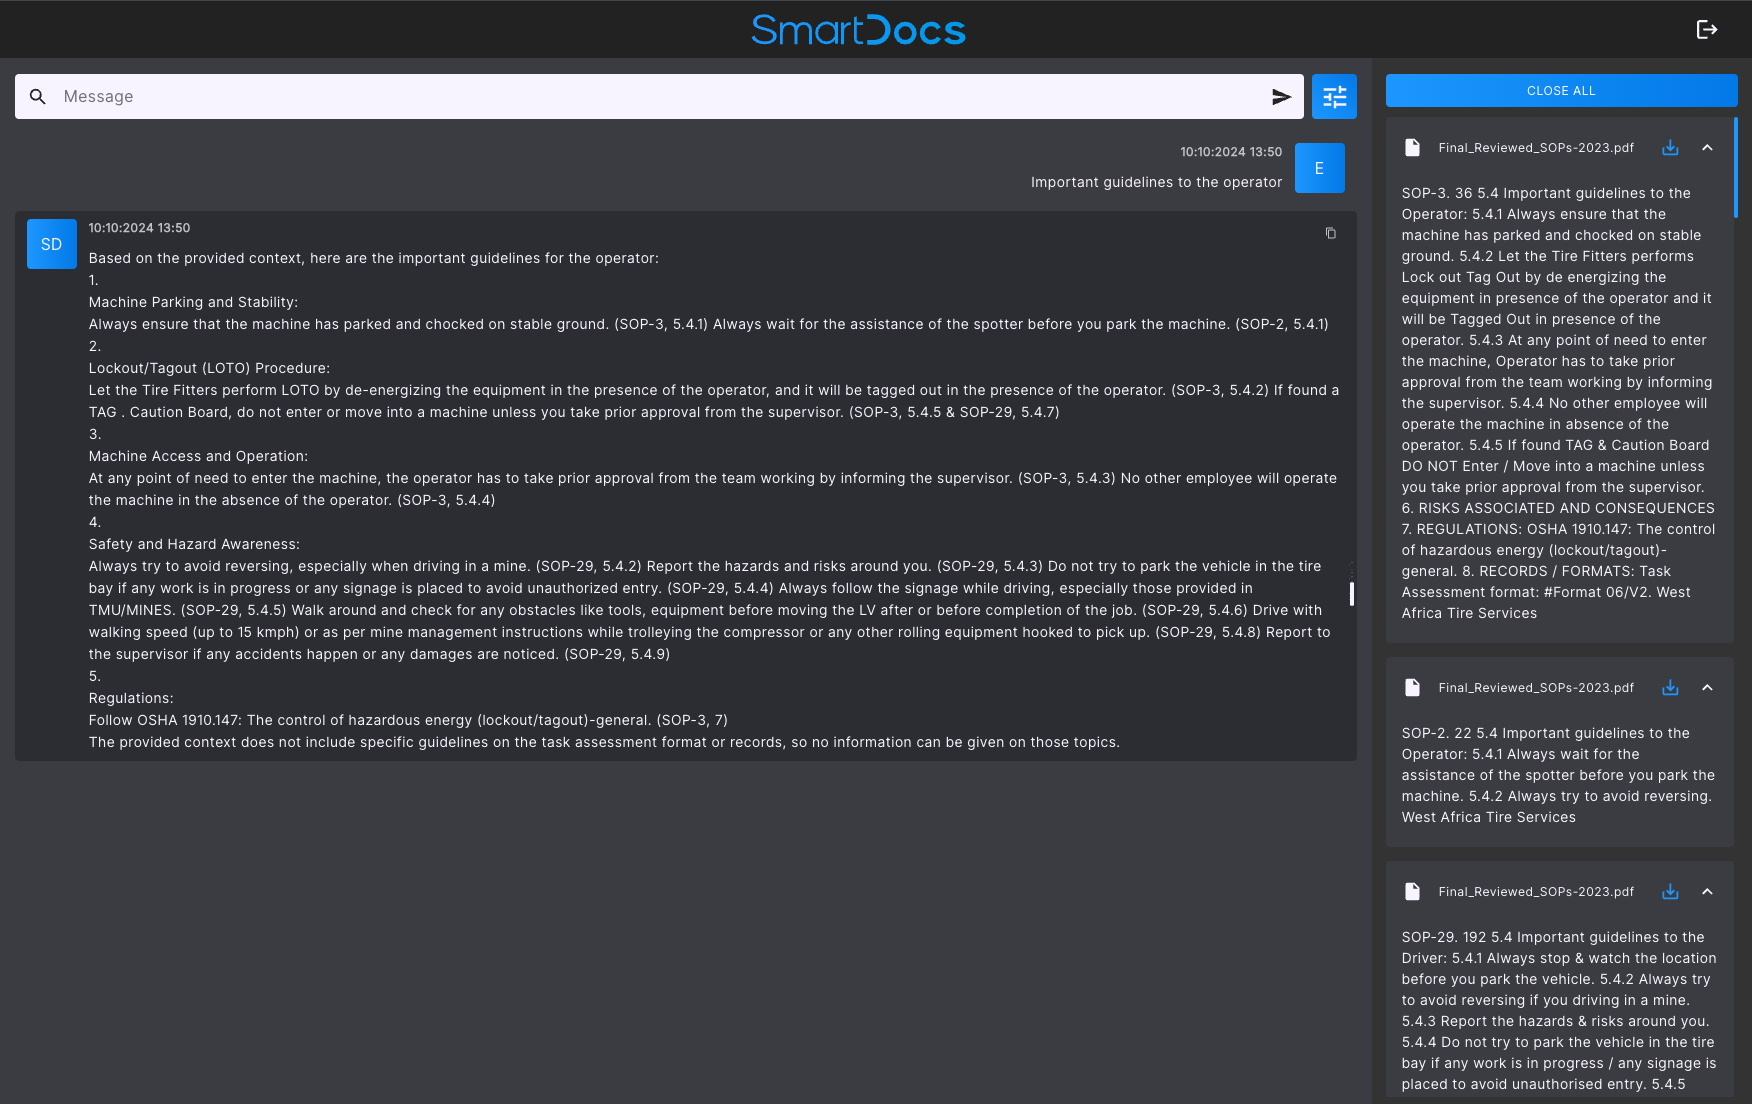Click the sources panel scrollbar
This screenshot has height=1104, width=1752.
click(x=1735, y=168)
